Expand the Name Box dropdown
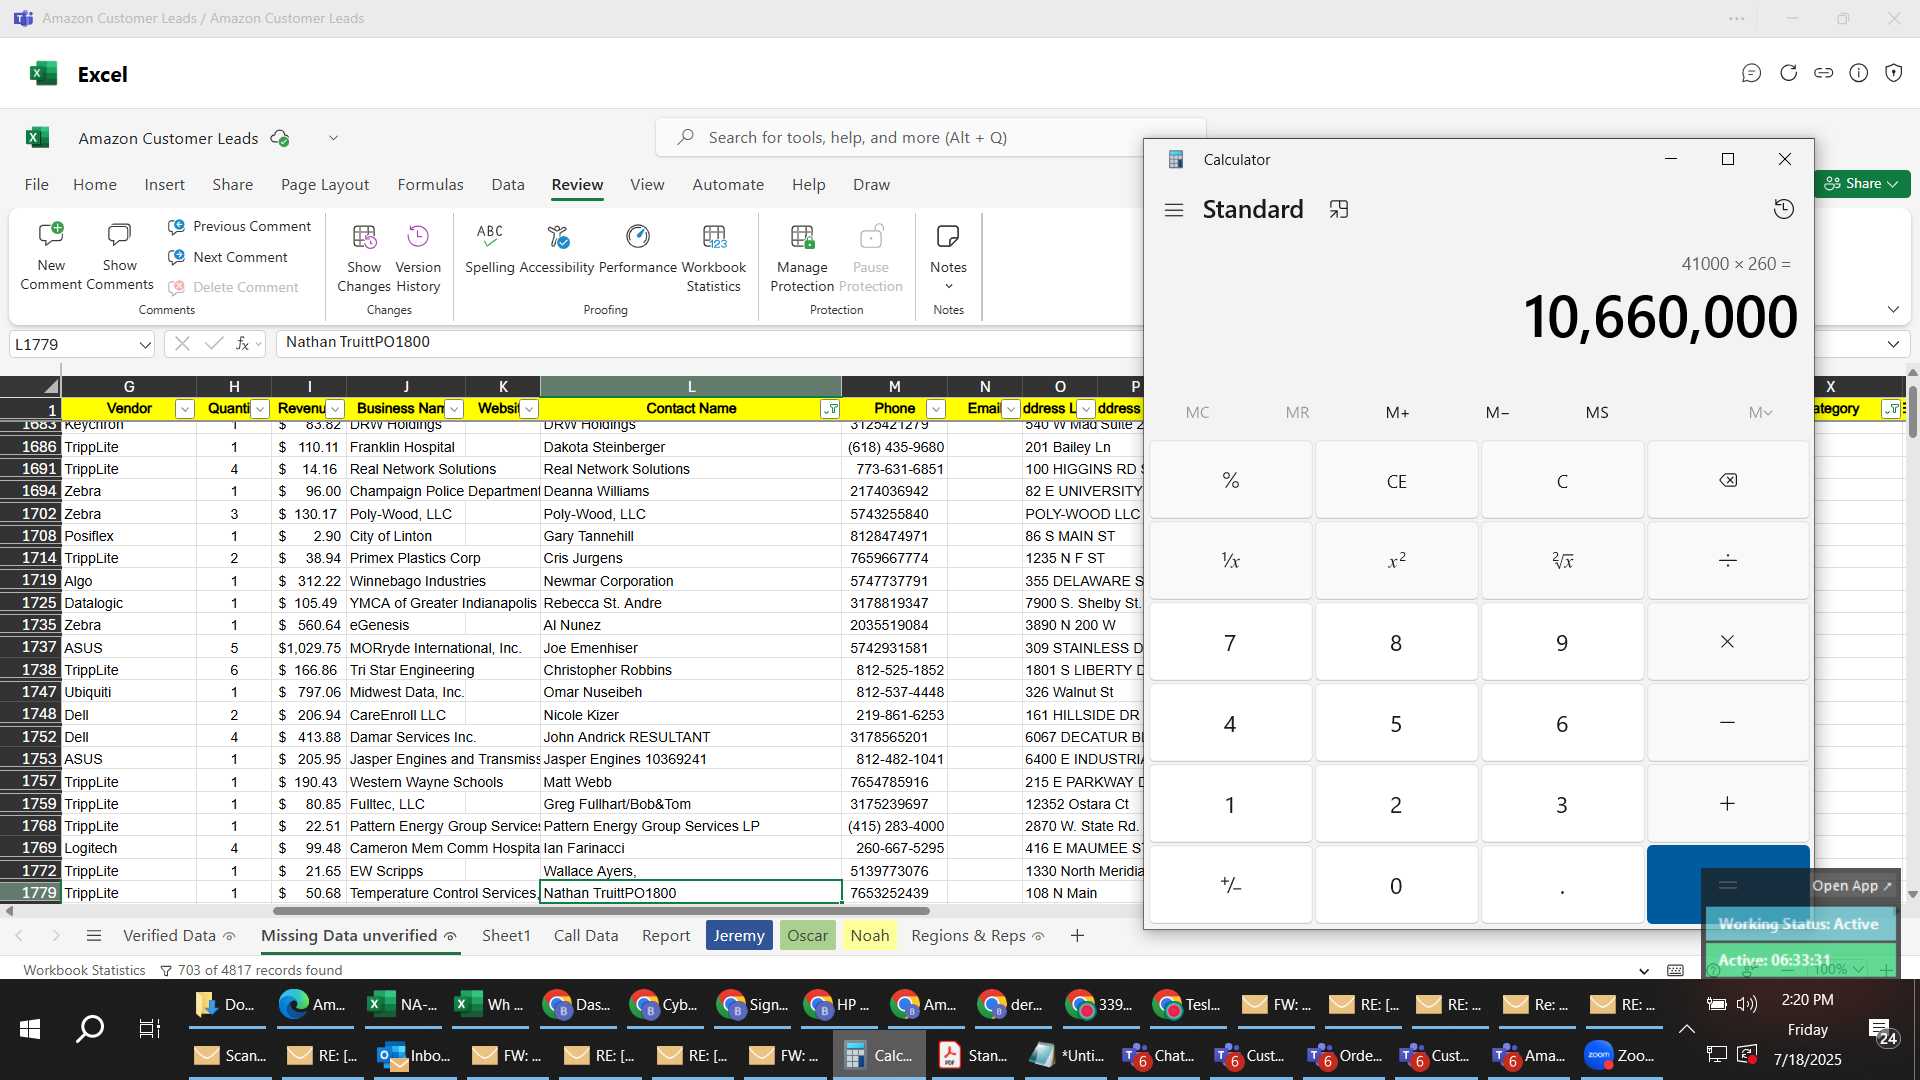The height and width of the screenshot is (1080, 1920). [144, 345]
